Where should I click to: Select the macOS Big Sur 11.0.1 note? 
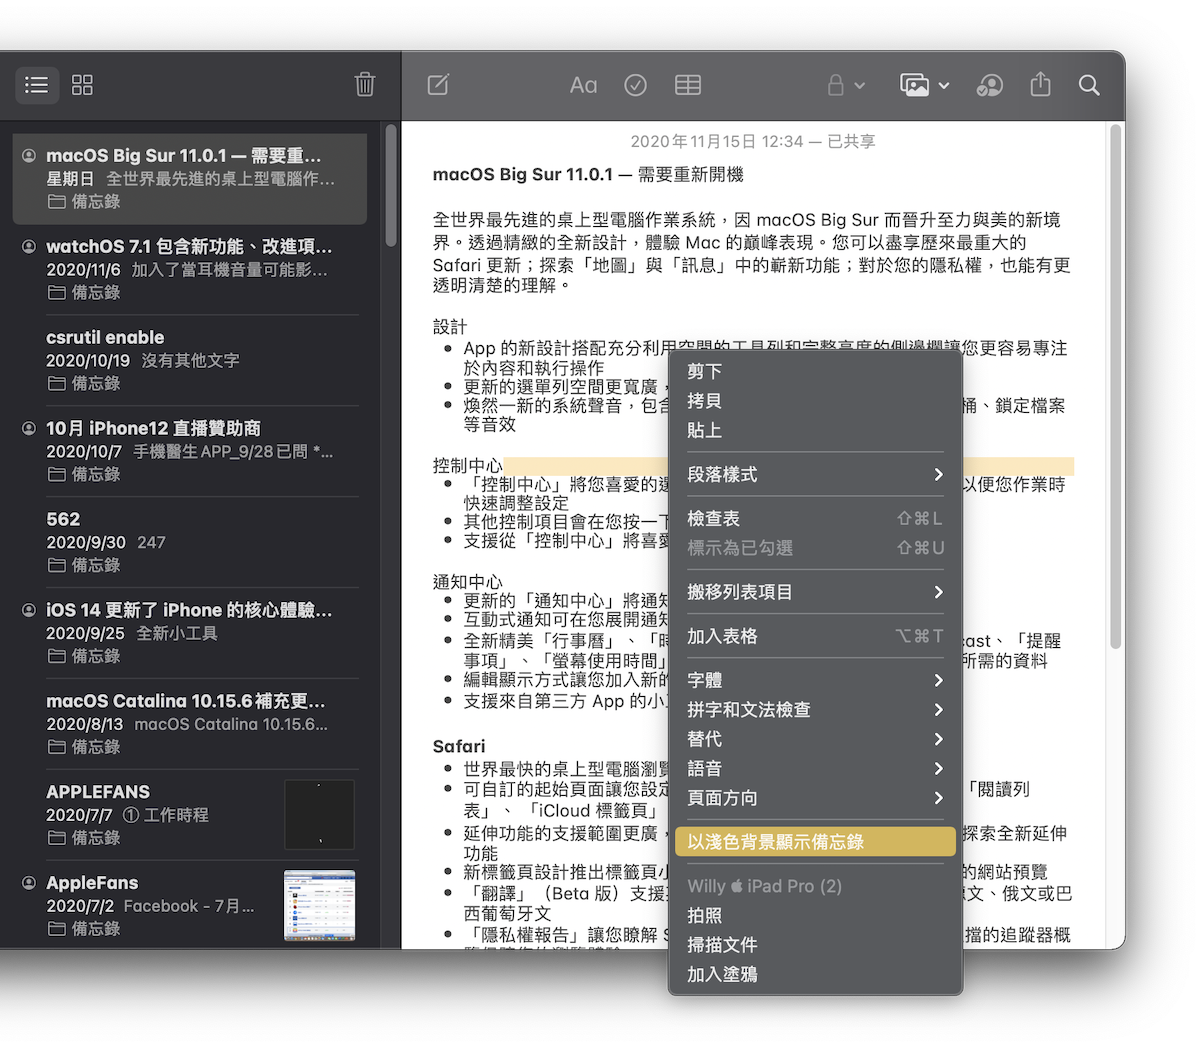[x=189, y=178]
